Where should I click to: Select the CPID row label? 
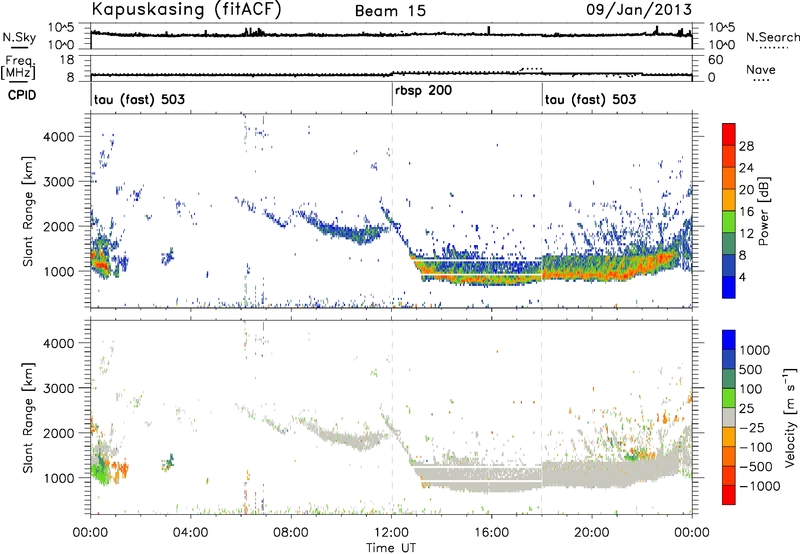tap(22, 95)
